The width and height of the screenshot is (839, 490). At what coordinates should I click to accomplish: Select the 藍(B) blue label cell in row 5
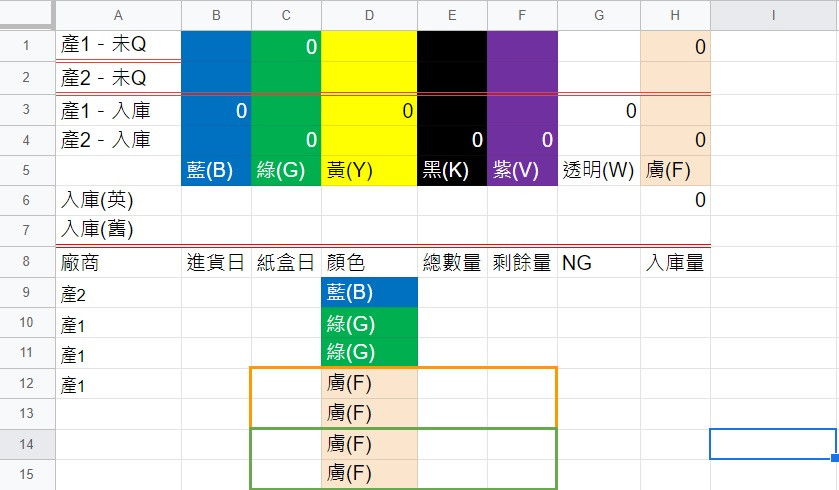coord(216,171)
